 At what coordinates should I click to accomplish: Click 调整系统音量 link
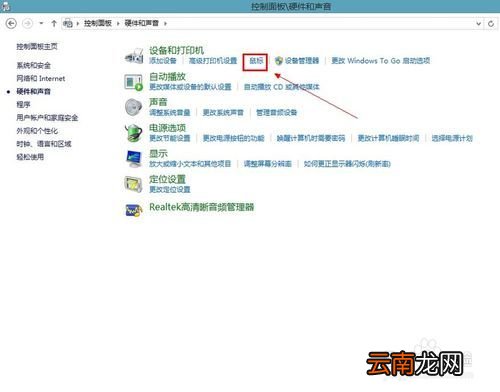(170, 113)
